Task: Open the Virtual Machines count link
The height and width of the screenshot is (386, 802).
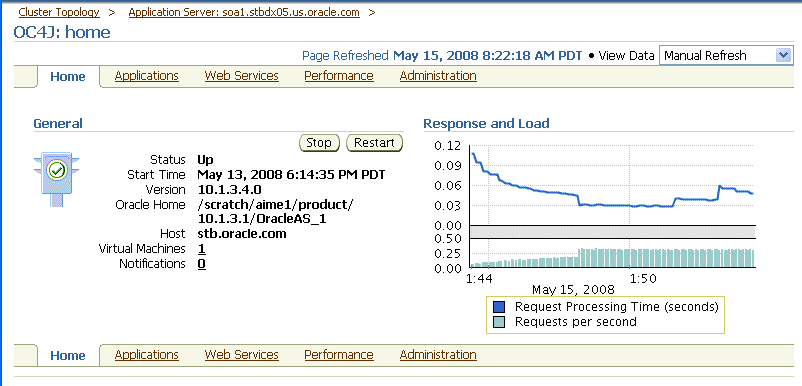Action: point(202,248)
